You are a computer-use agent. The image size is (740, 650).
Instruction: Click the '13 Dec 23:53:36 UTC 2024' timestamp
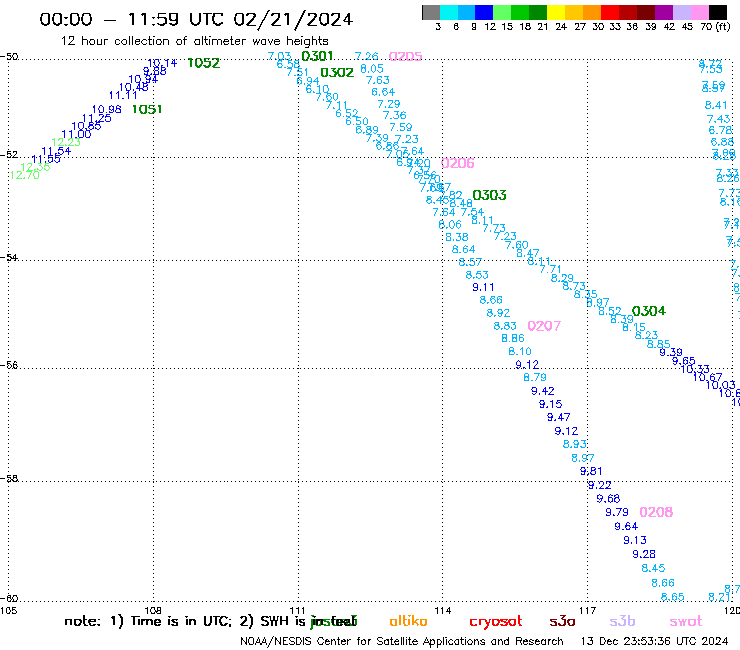point(654,642)
